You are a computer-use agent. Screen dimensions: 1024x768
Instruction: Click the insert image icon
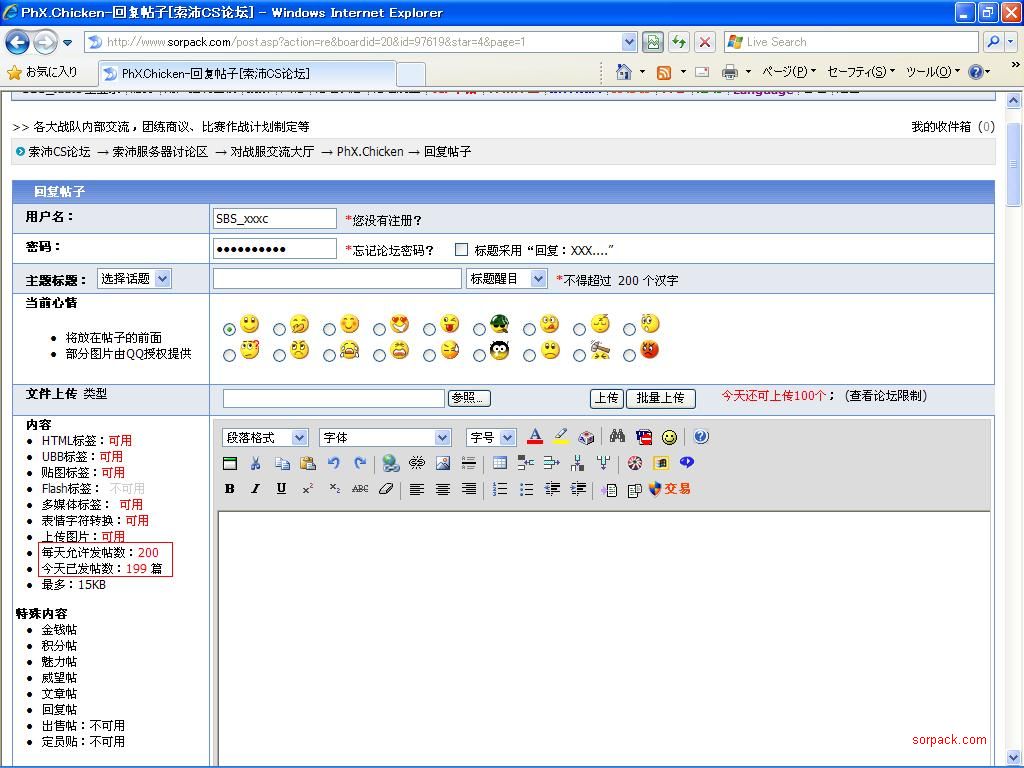coord(443,463)
